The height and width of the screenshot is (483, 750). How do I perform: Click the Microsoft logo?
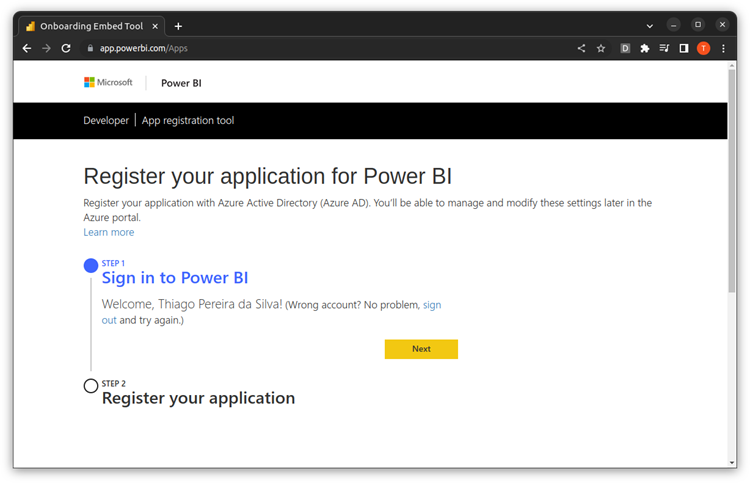(108, 83)
